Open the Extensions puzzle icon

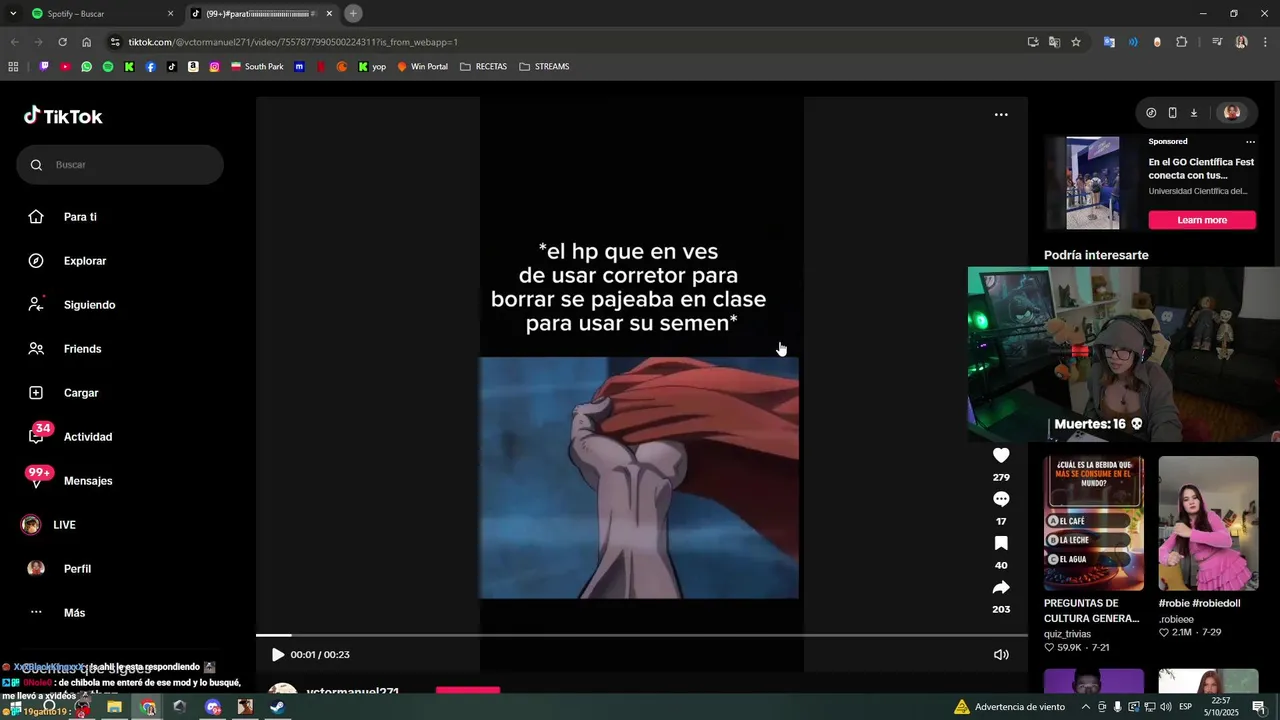point(1182,42)
